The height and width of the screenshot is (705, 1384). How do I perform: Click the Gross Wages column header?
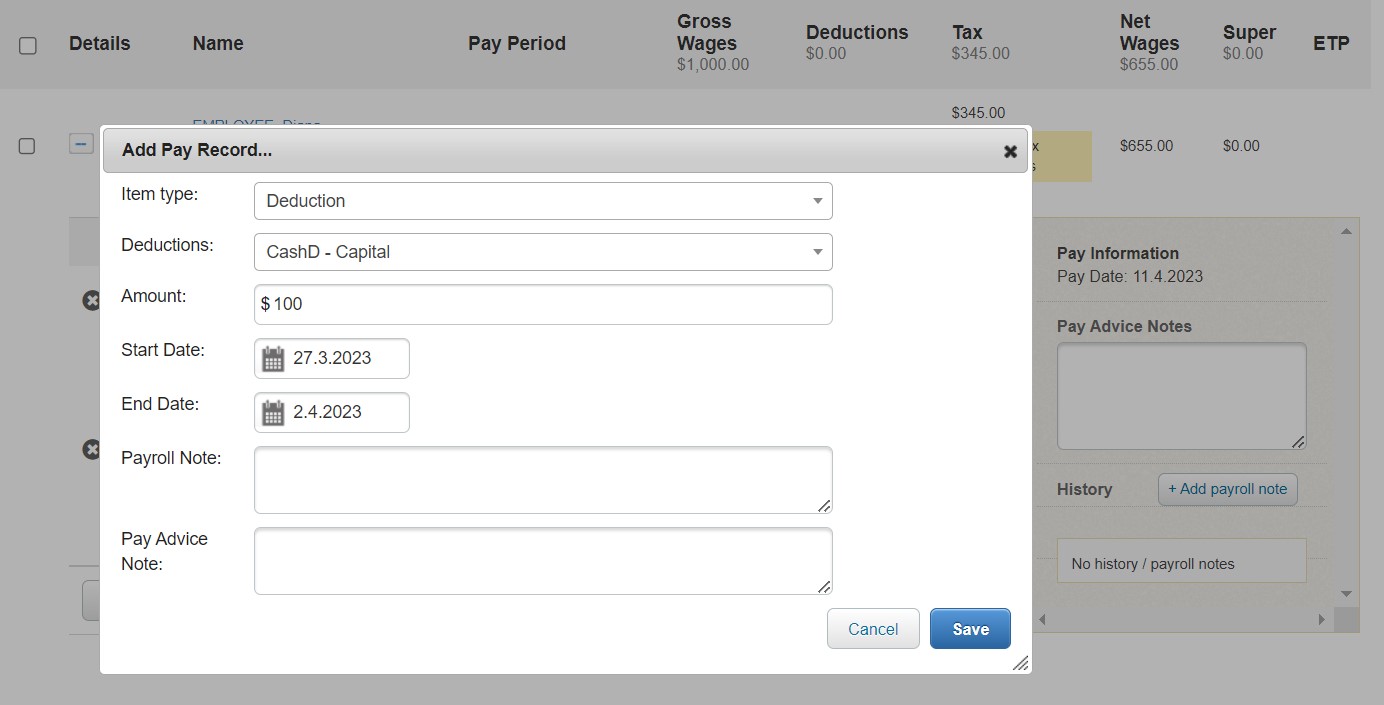(707, 33)
